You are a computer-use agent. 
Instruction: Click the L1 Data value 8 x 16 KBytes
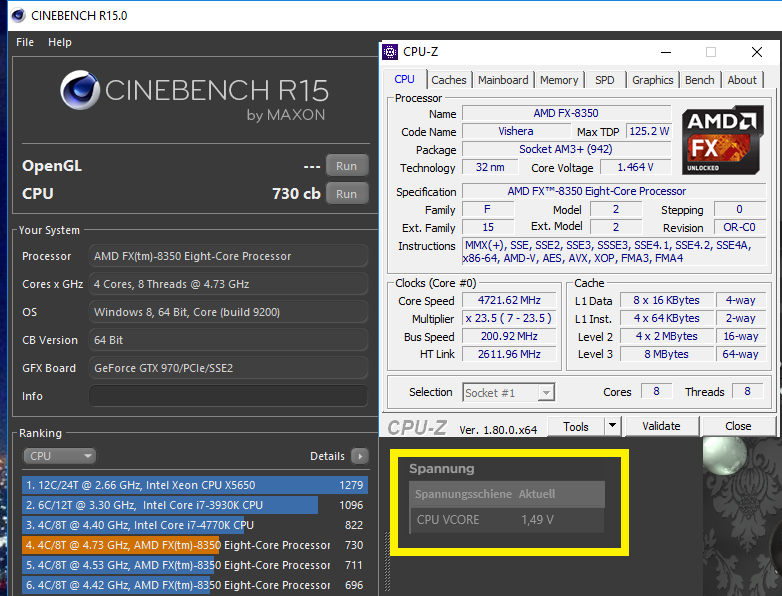[666, 300]
